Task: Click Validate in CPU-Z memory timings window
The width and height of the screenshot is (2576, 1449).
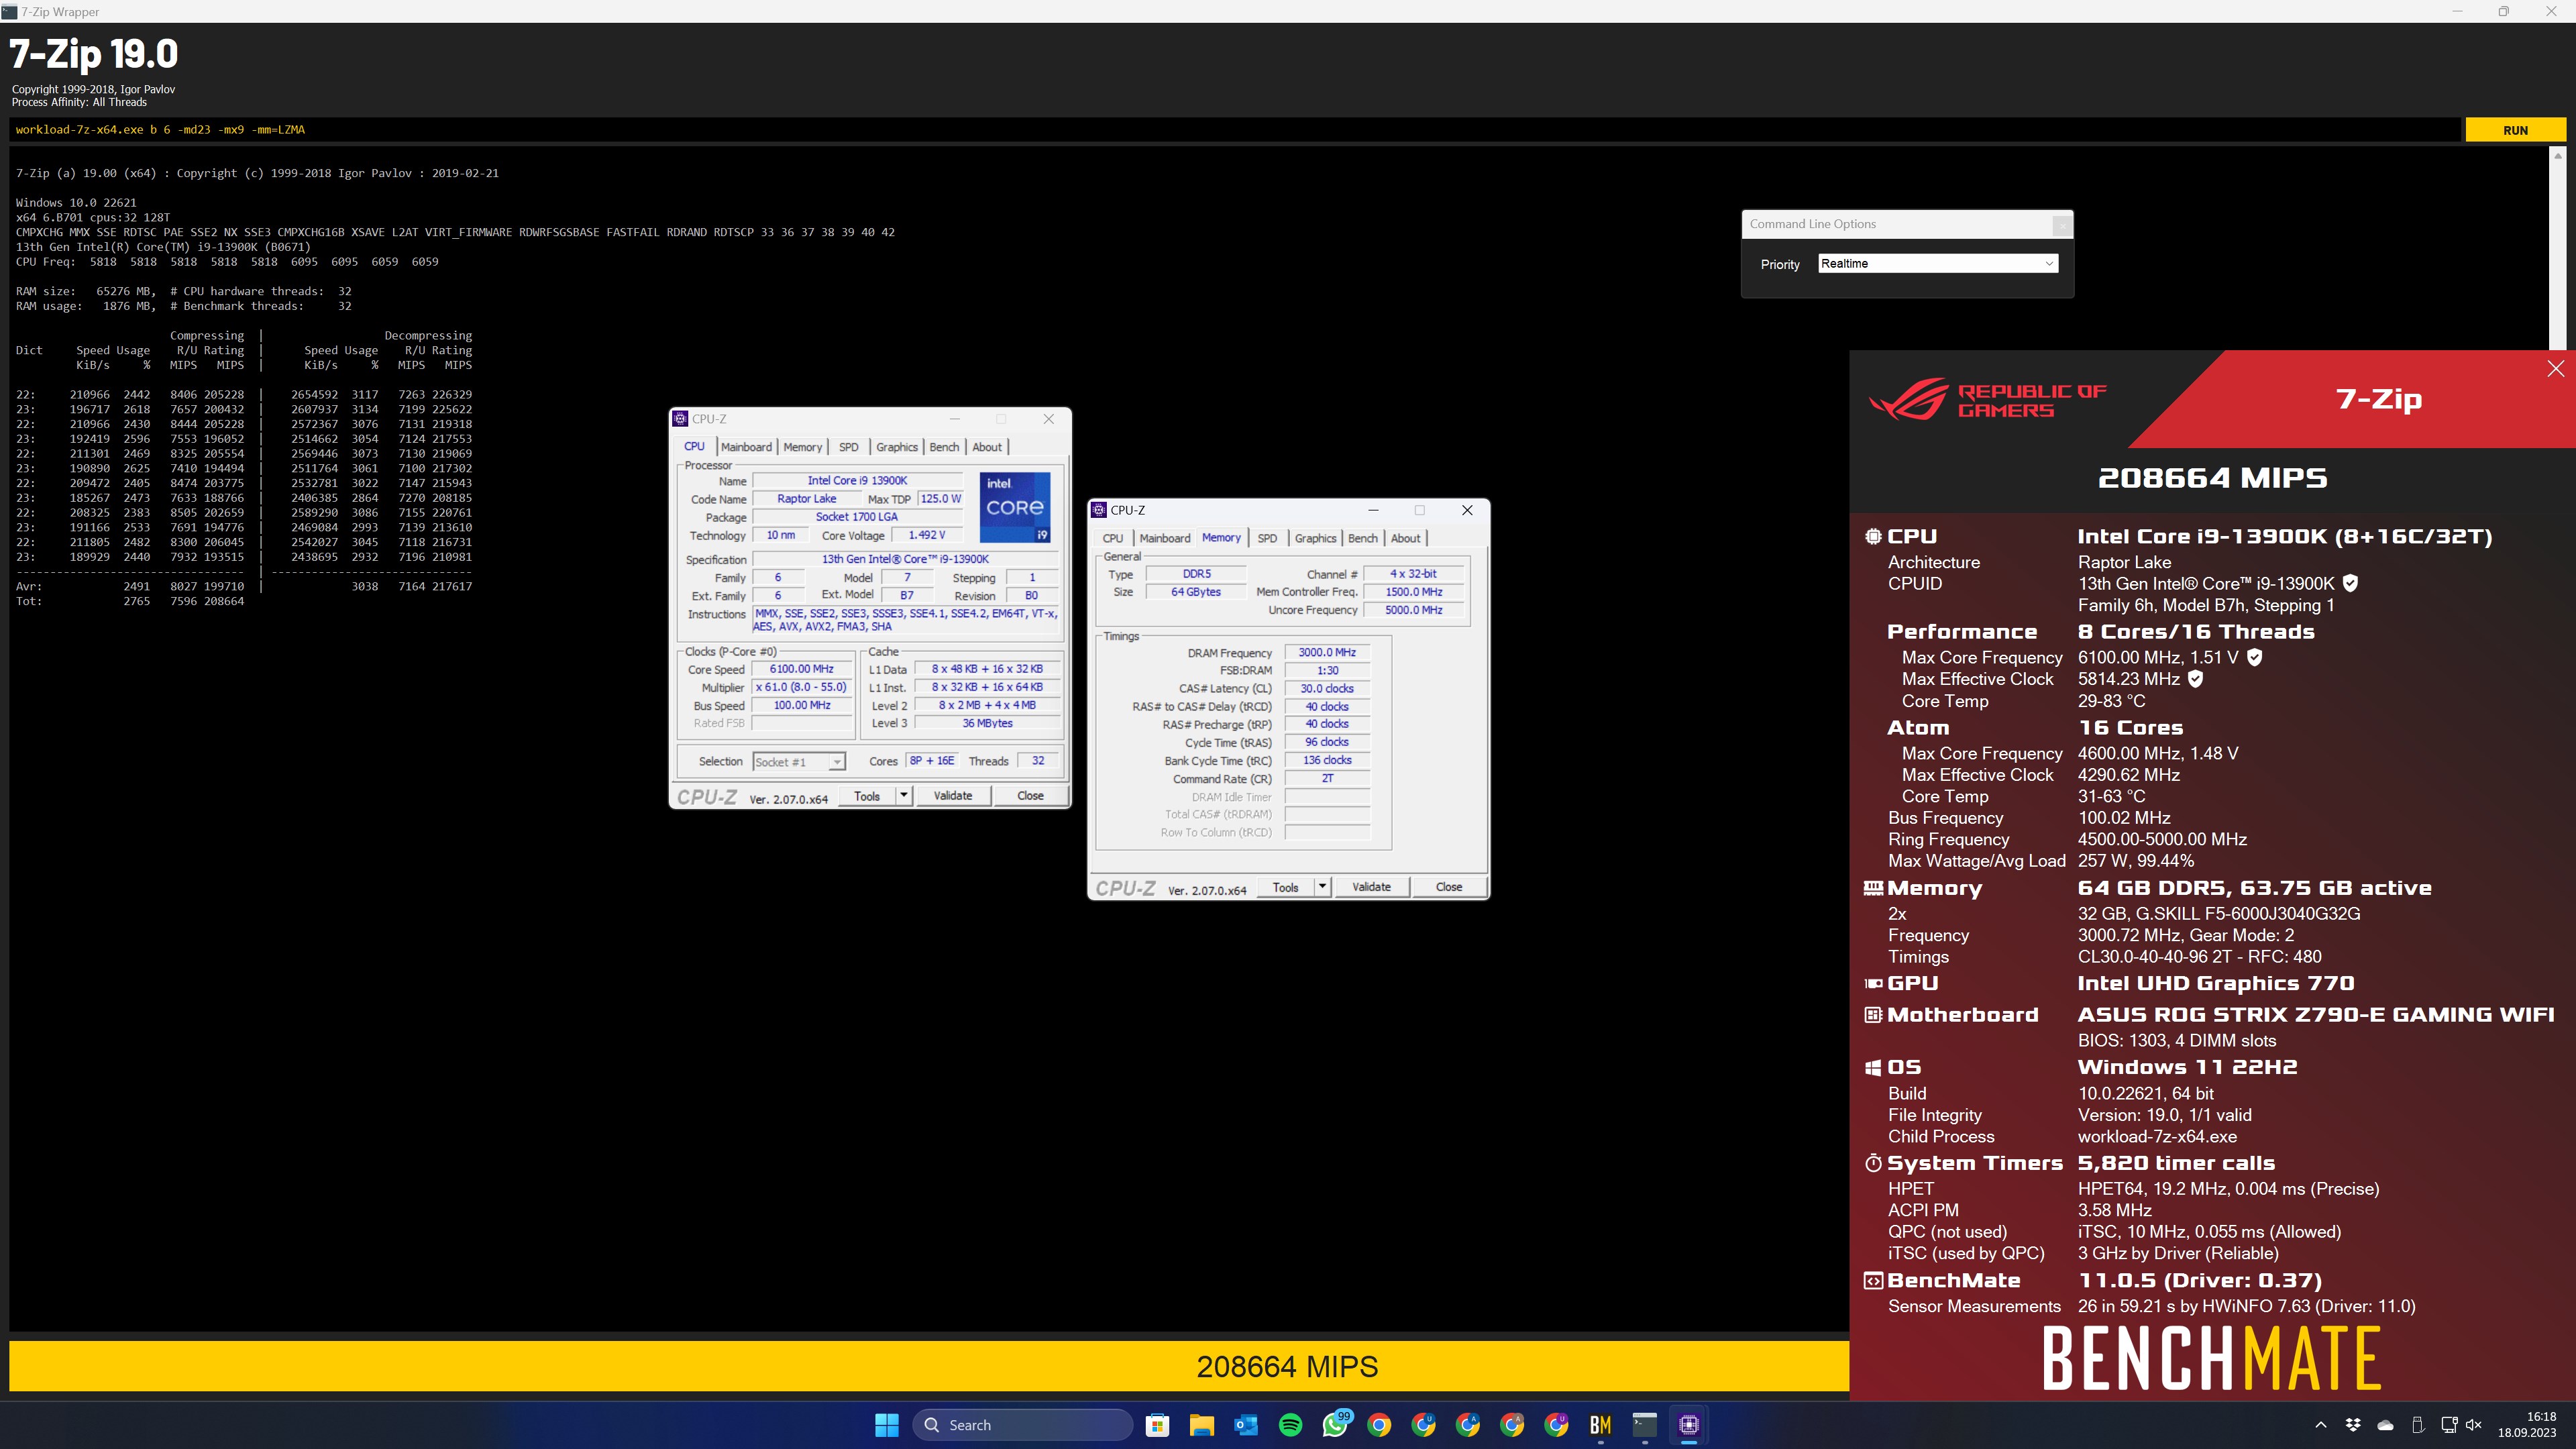Action: [x=1371, y=887]
